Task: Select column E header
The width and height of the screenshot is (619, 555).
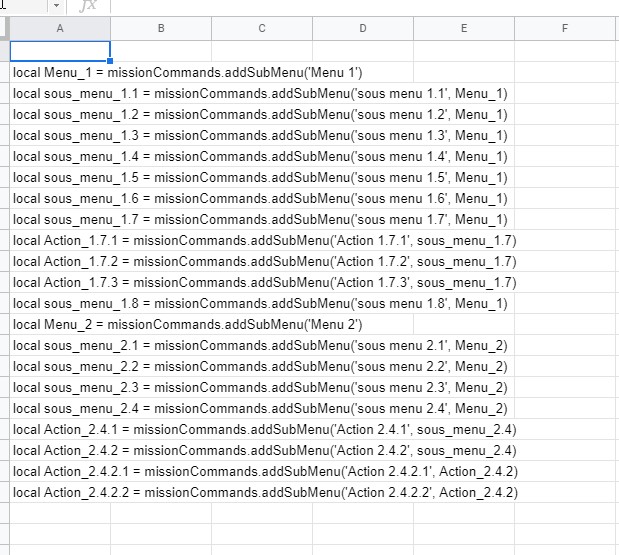Action: [464, 29]
